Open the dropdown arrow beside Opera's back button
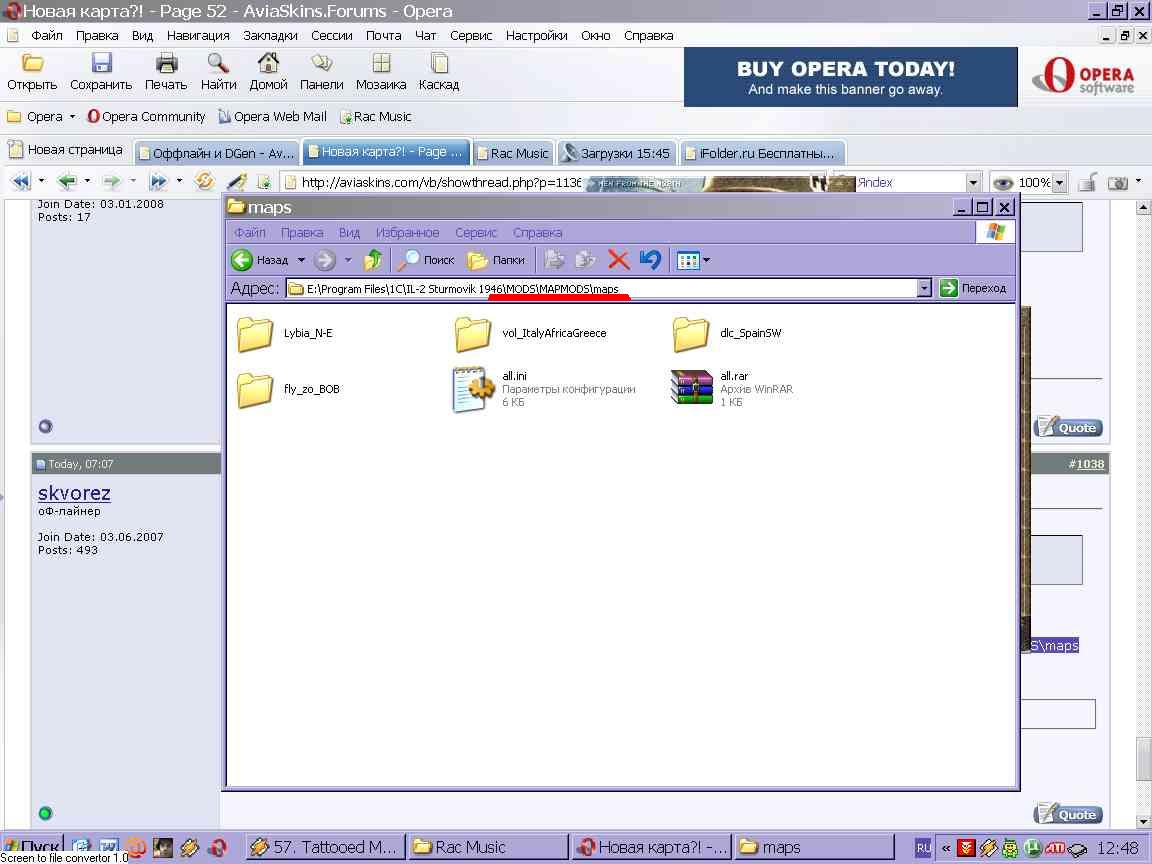Viewport: 1152px width, 864px height. (x=87, y=181)
